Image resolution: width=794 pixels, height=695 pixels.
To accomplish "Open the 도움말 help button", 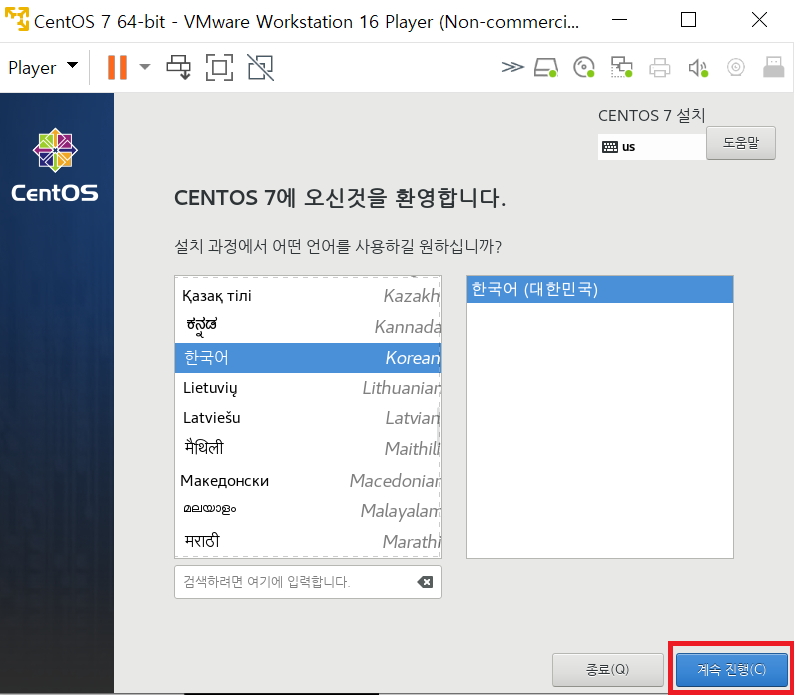I will pos(740,143).
